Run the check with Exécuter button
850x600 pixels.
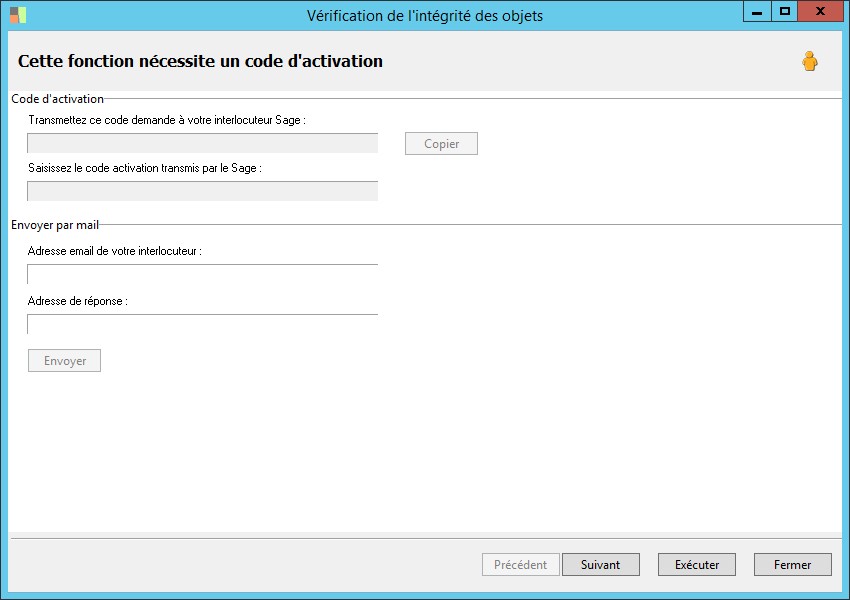[x=697, y=565]
